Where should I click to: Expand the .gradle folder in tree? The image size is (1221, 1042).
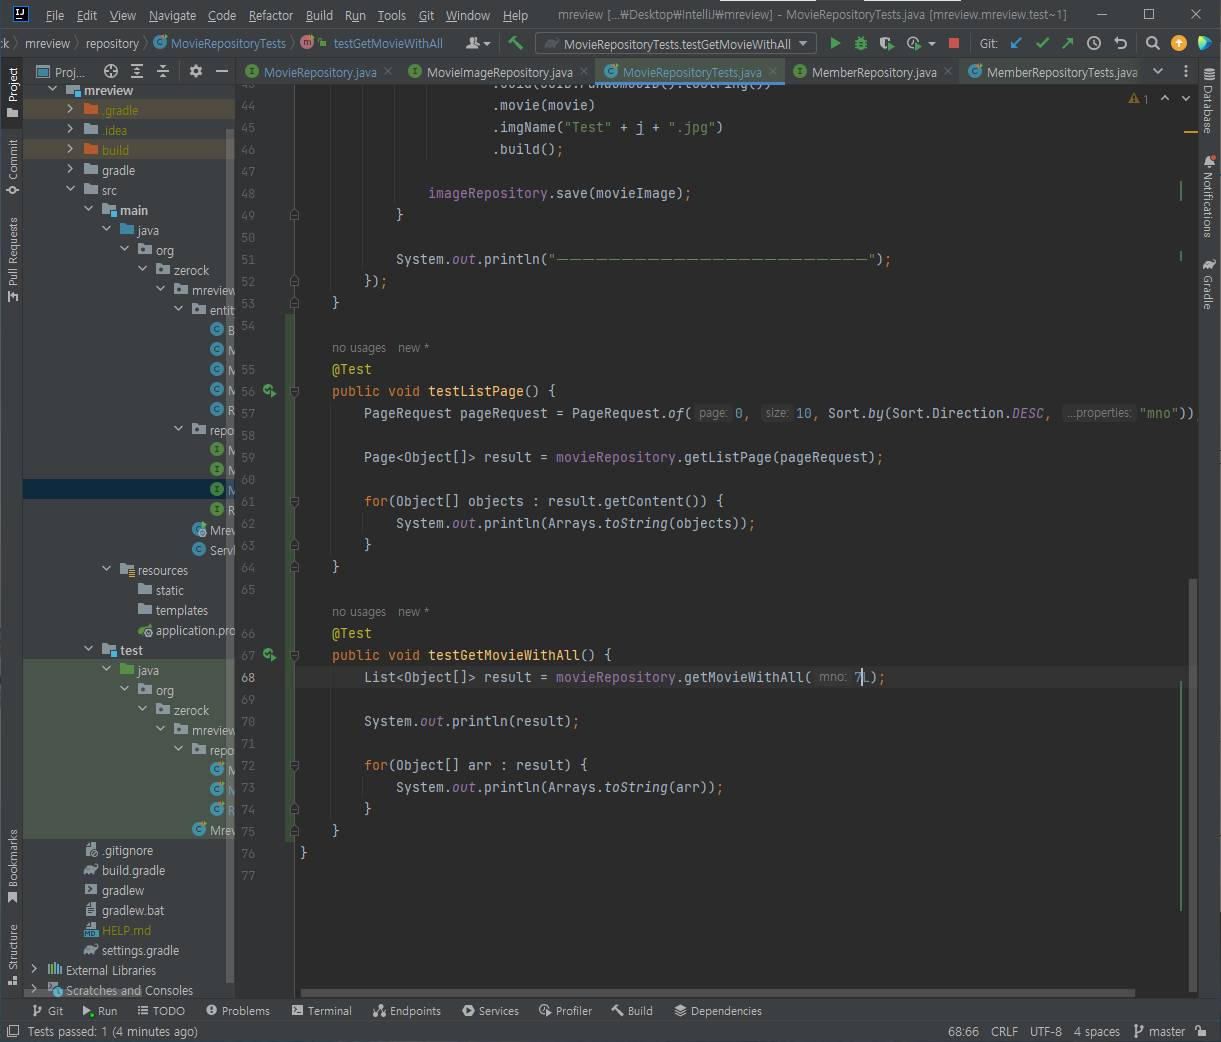[x=70, y=110]
